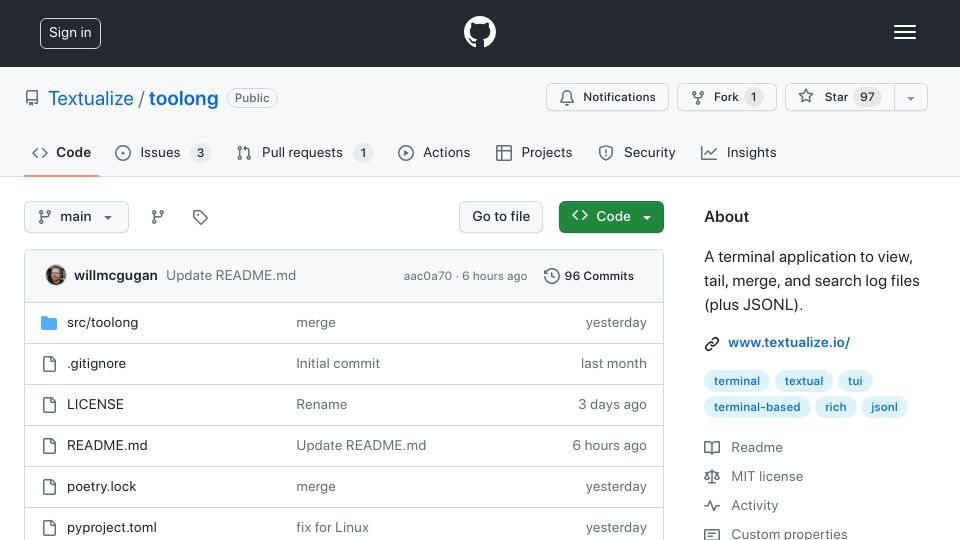960x540 pixels.
Task: Click the Go to file button
Action: tap(501, 217)
